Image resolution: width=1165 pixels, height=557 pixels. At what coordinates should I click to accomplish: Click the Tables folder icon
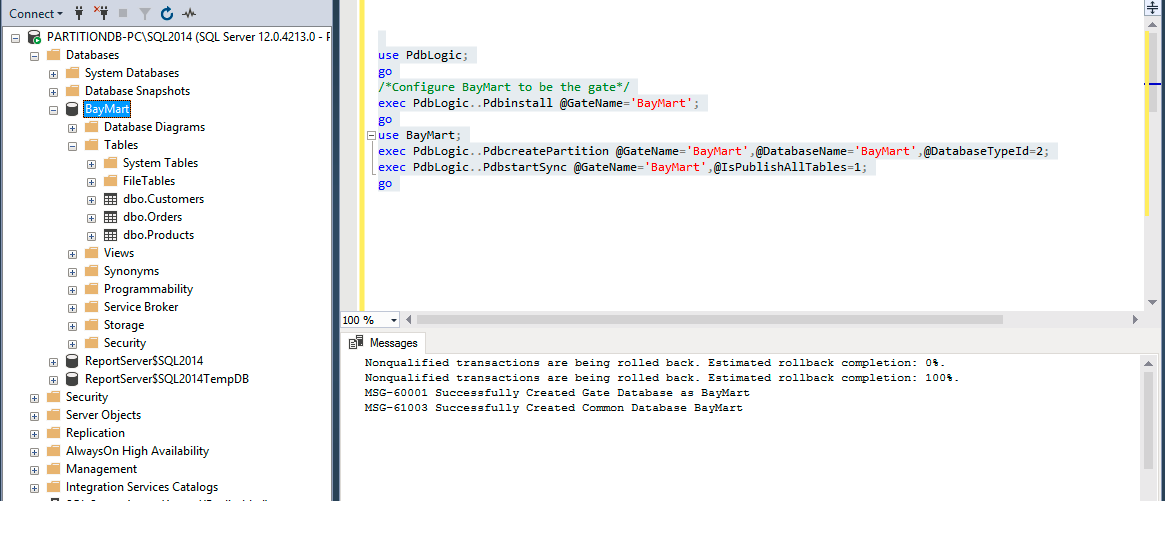point(91,145)
